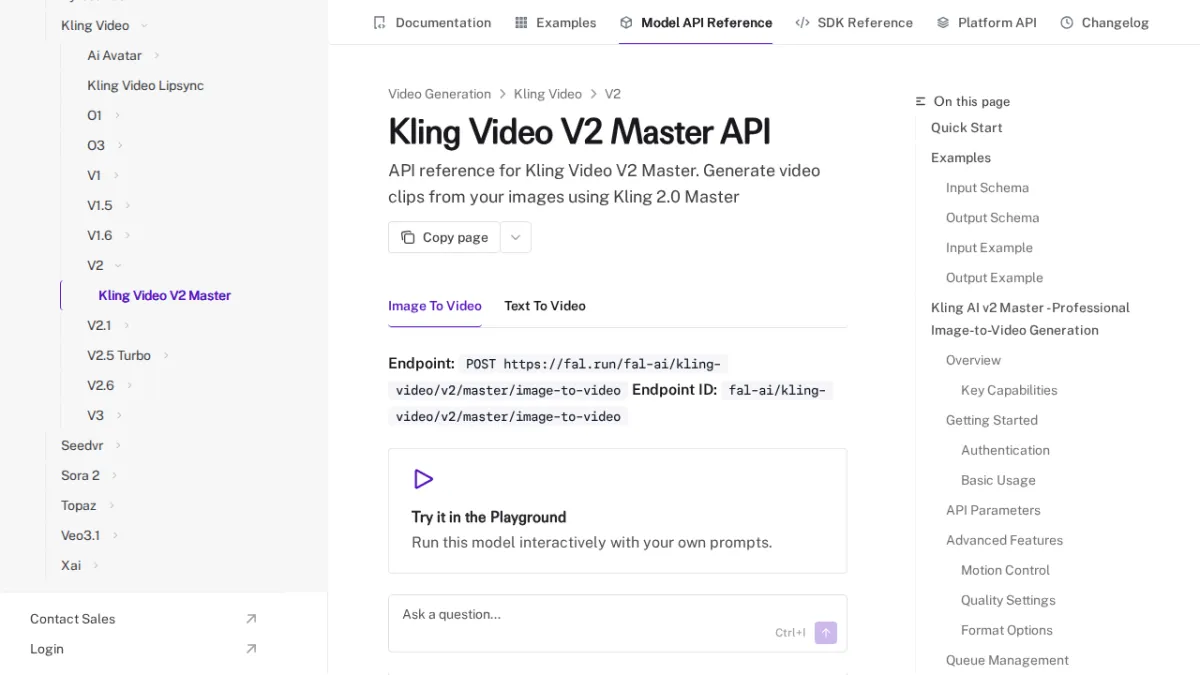Switch to the Text To Video tab
Screen dimensions: 1200x675
(545, 306)
